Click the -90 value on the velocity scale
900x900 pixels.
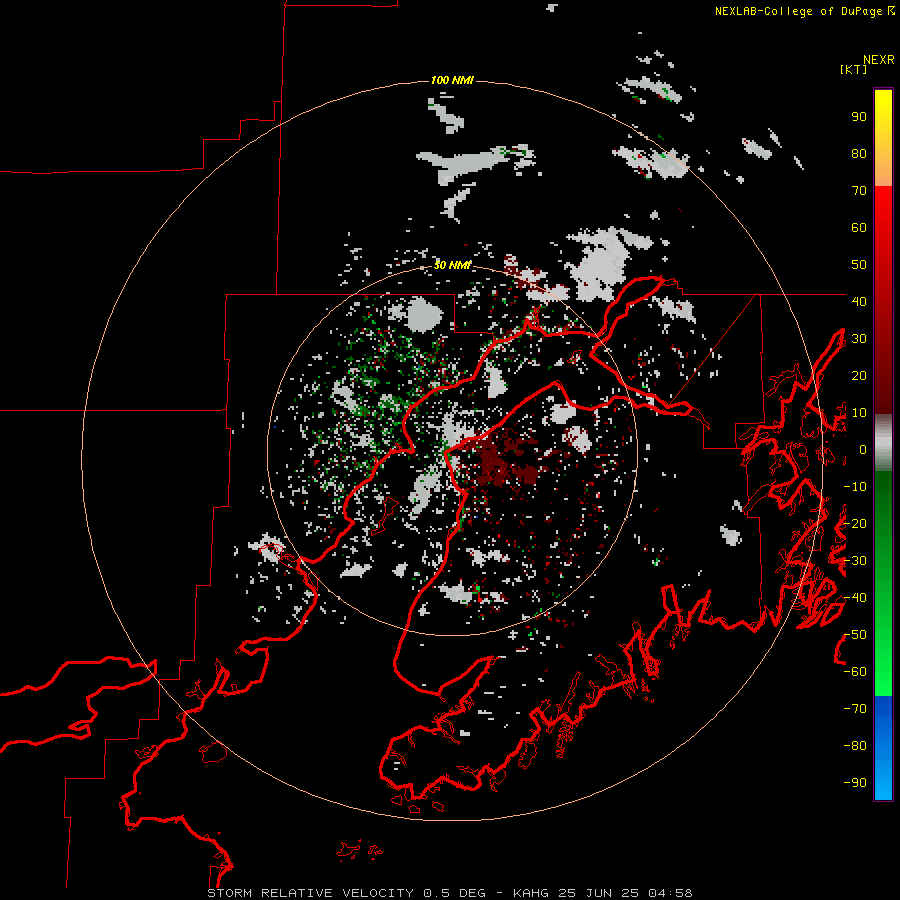click(855, 783)
